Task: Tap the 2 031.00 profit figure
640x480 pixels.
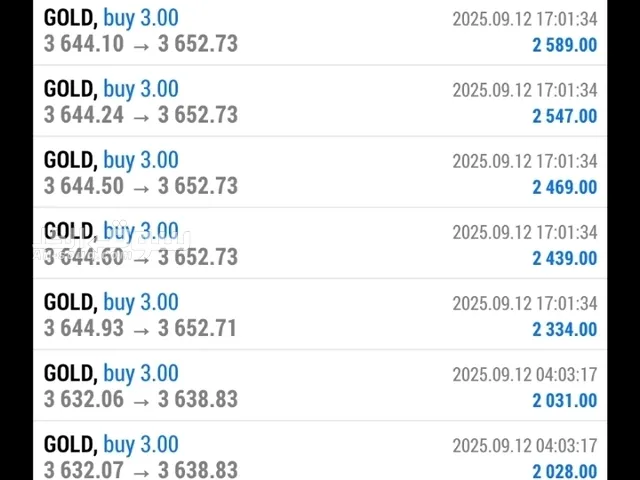Action: [x=564, y=400]
